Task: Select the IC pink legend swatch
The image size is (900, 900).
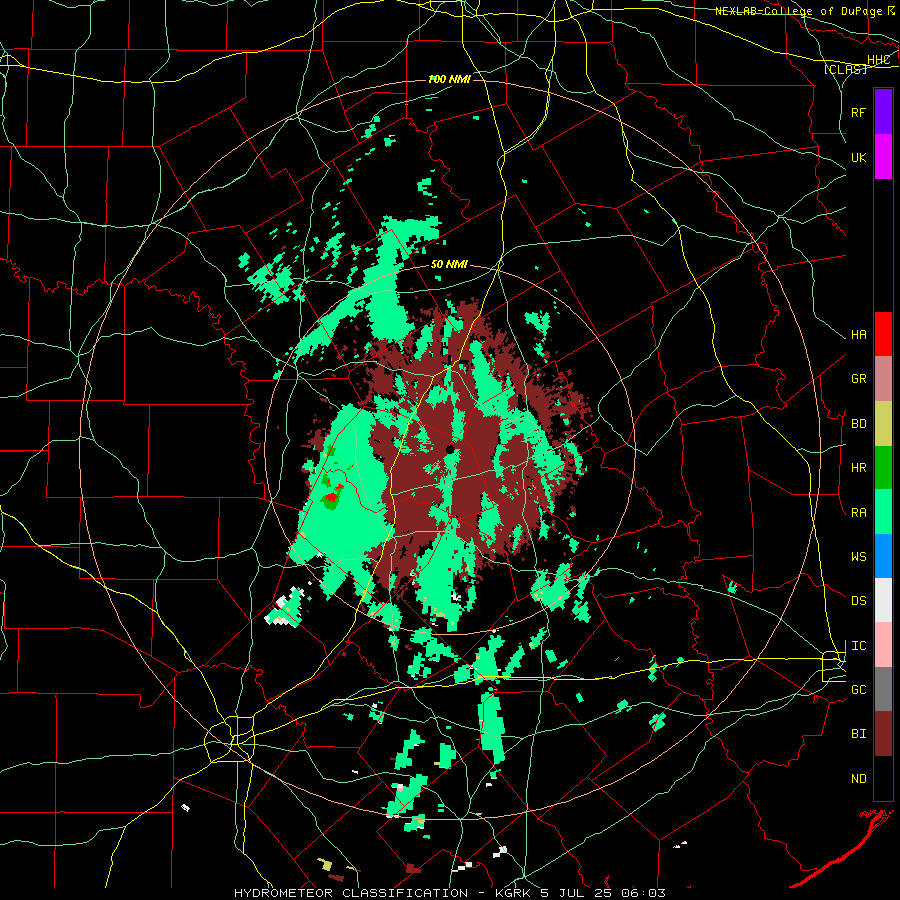Action: (x=883, y=645)
